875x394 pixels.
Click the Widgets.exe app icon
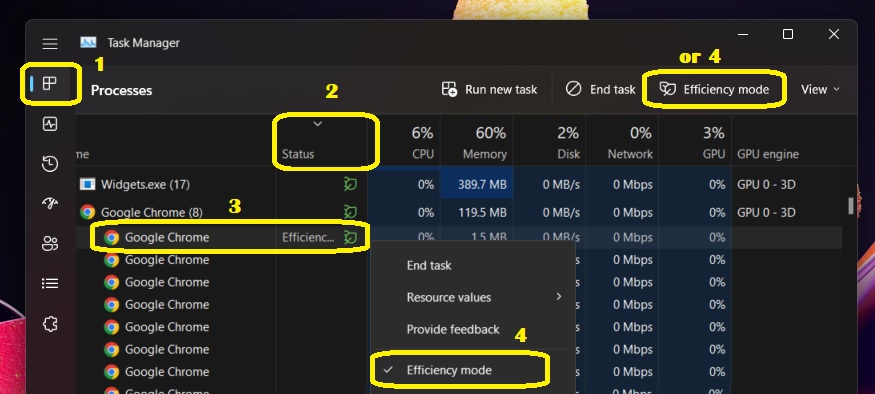pyautogui.click(x=88, y=184)
